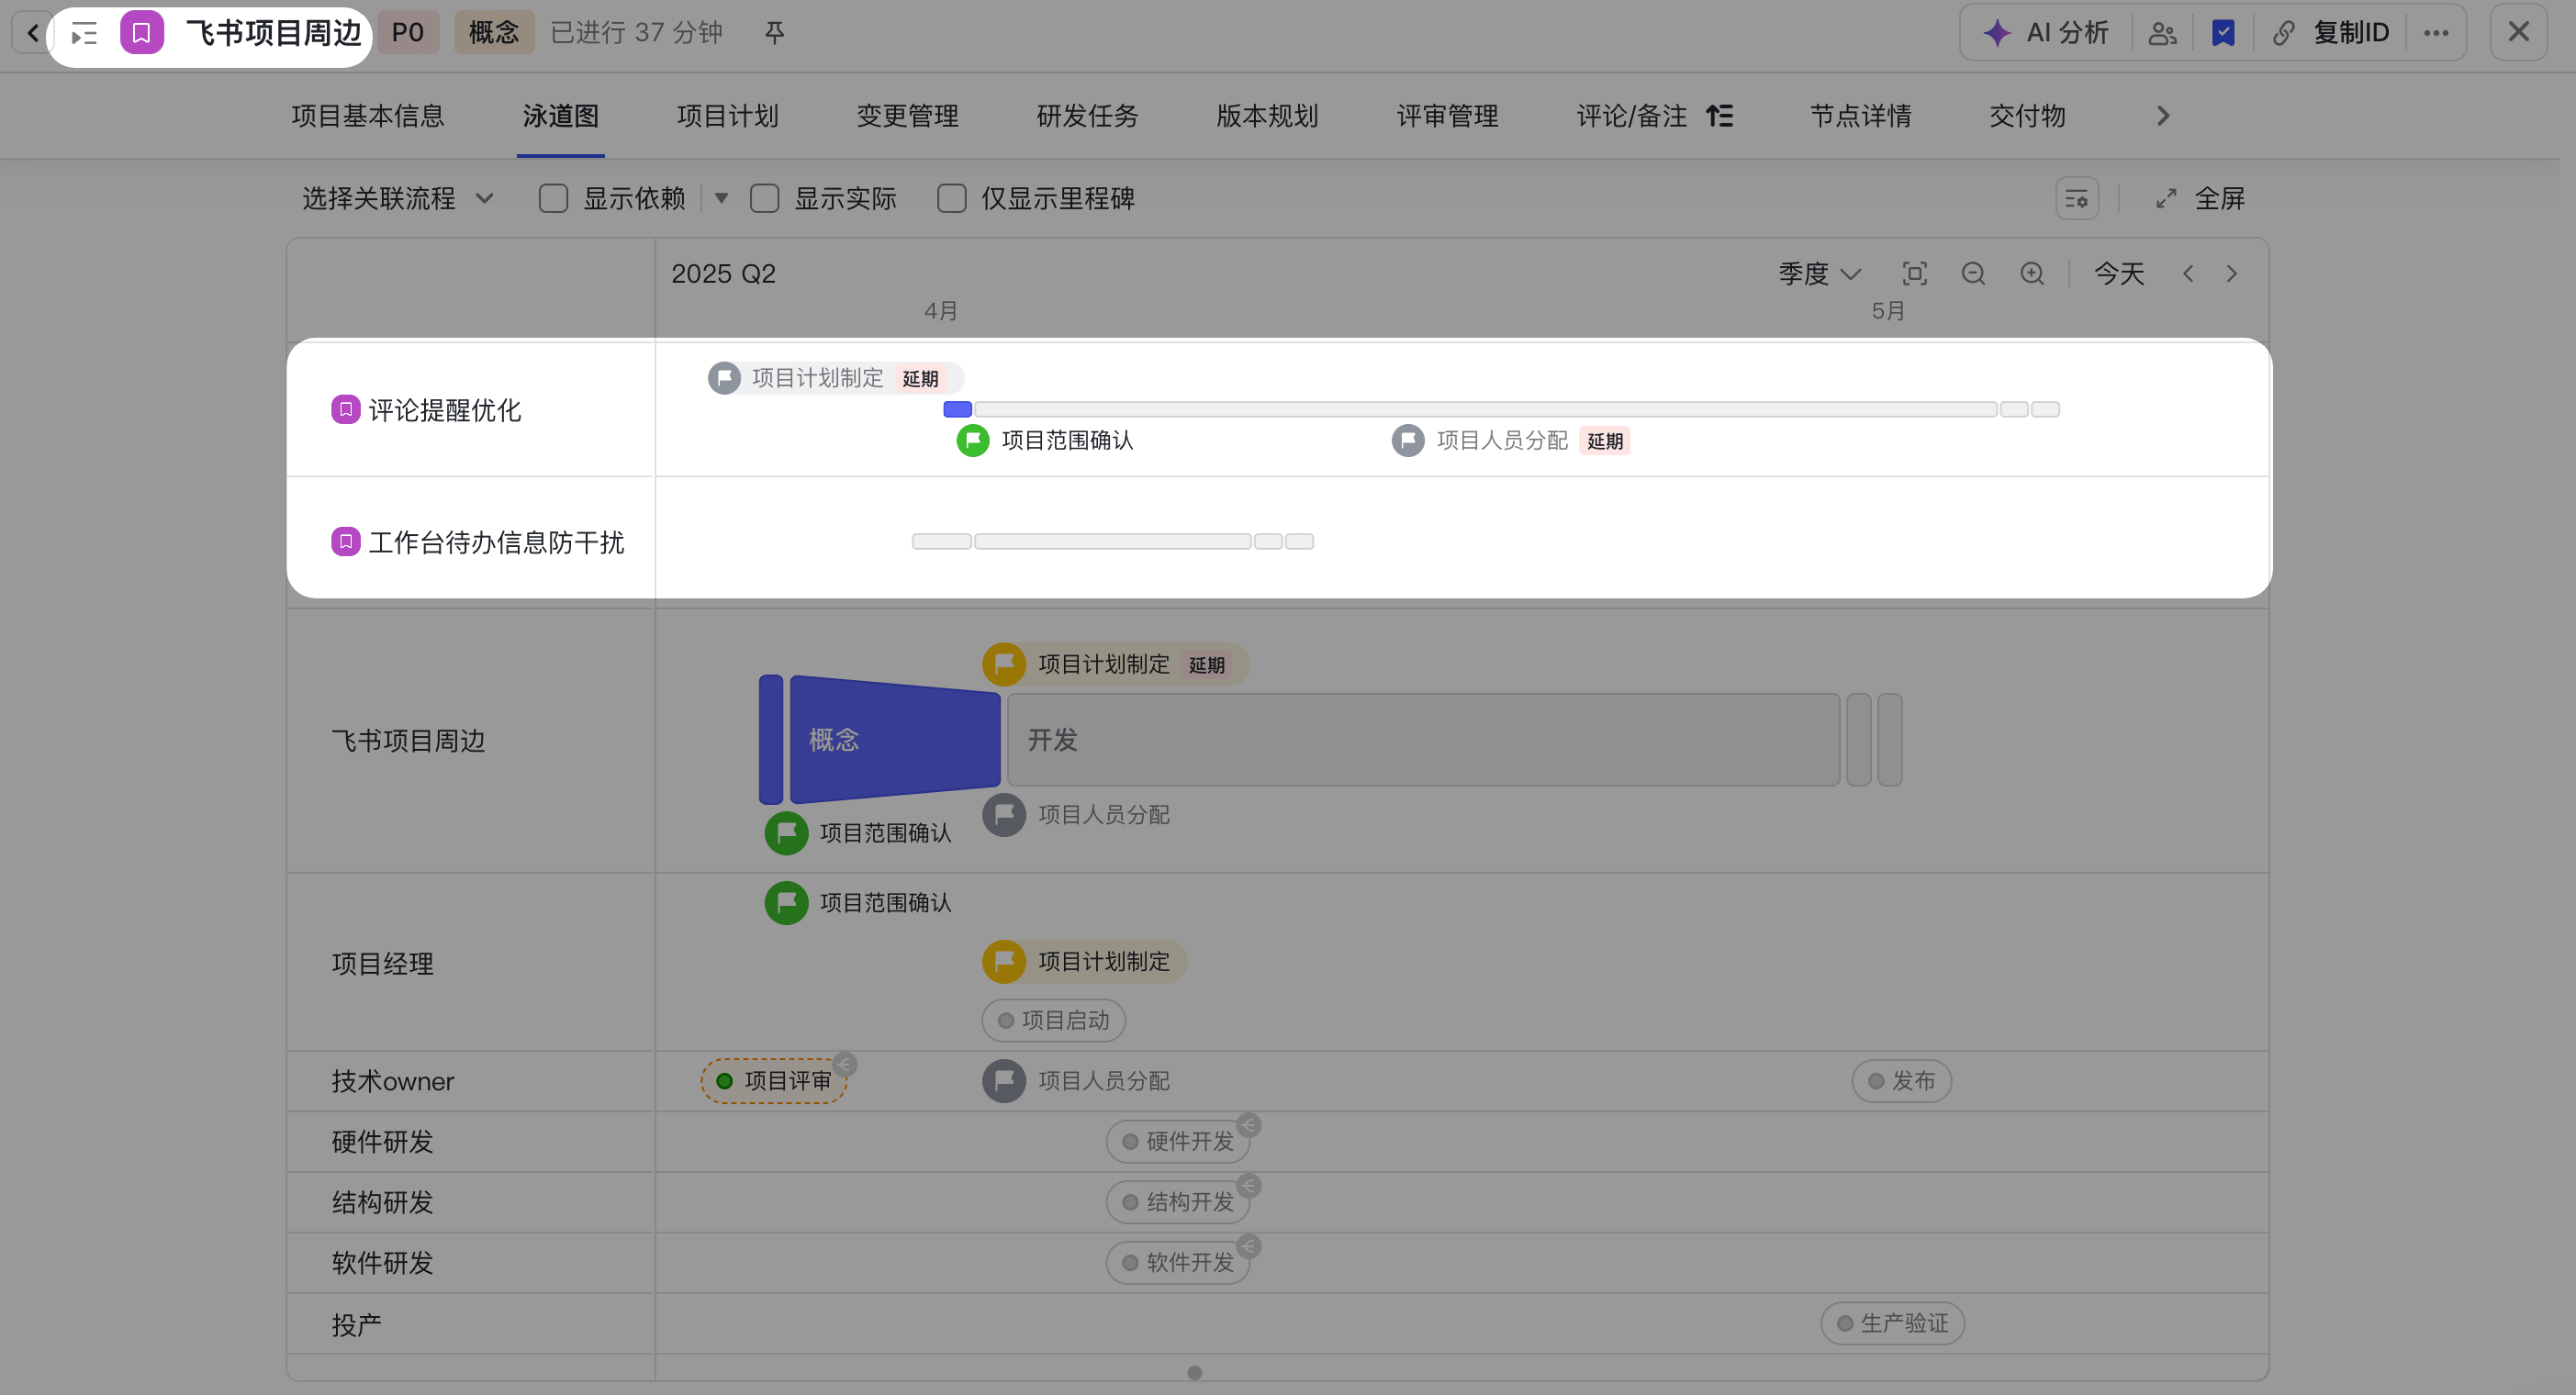This screenshot has width=2576, height=1395.
Task: Select the blue 概念 stage block
Action: click(x=895, y=740)
